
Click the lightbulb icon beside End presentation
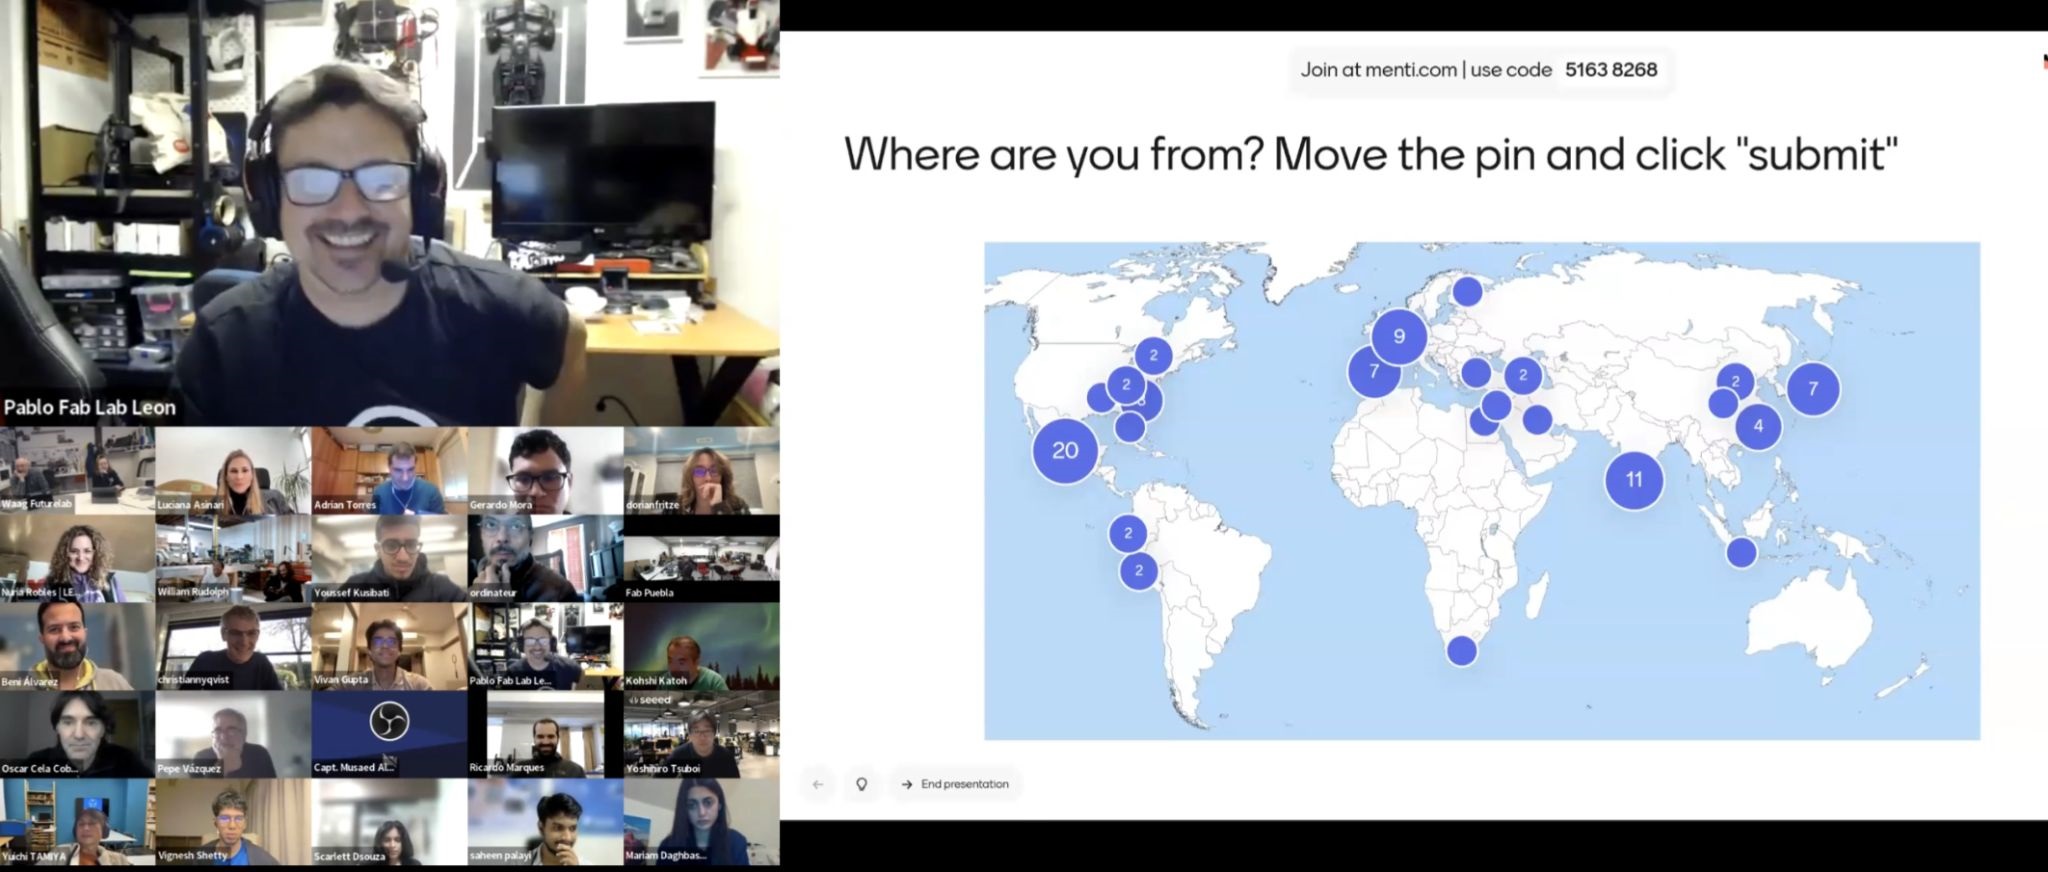click(x=861, y=785)
